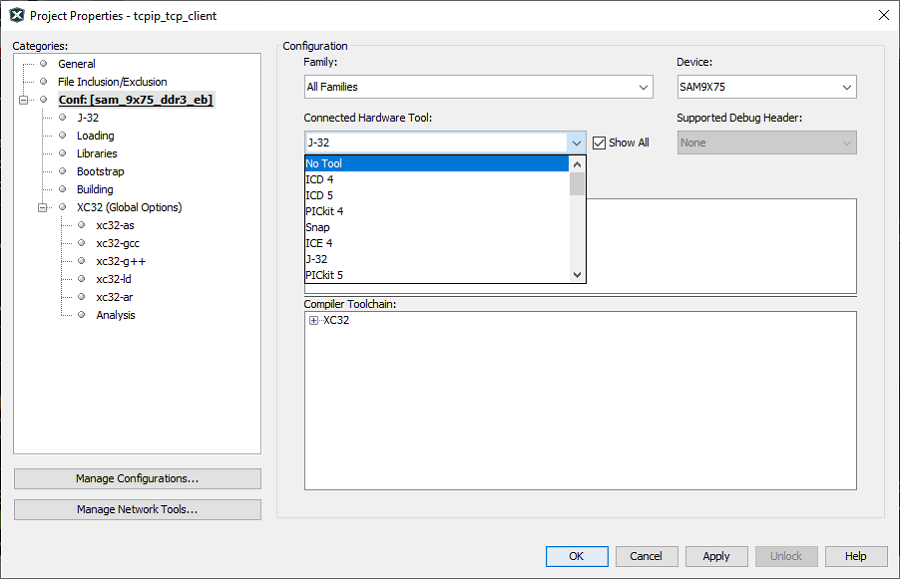Open xc32-g++ options

click(121, 261)
